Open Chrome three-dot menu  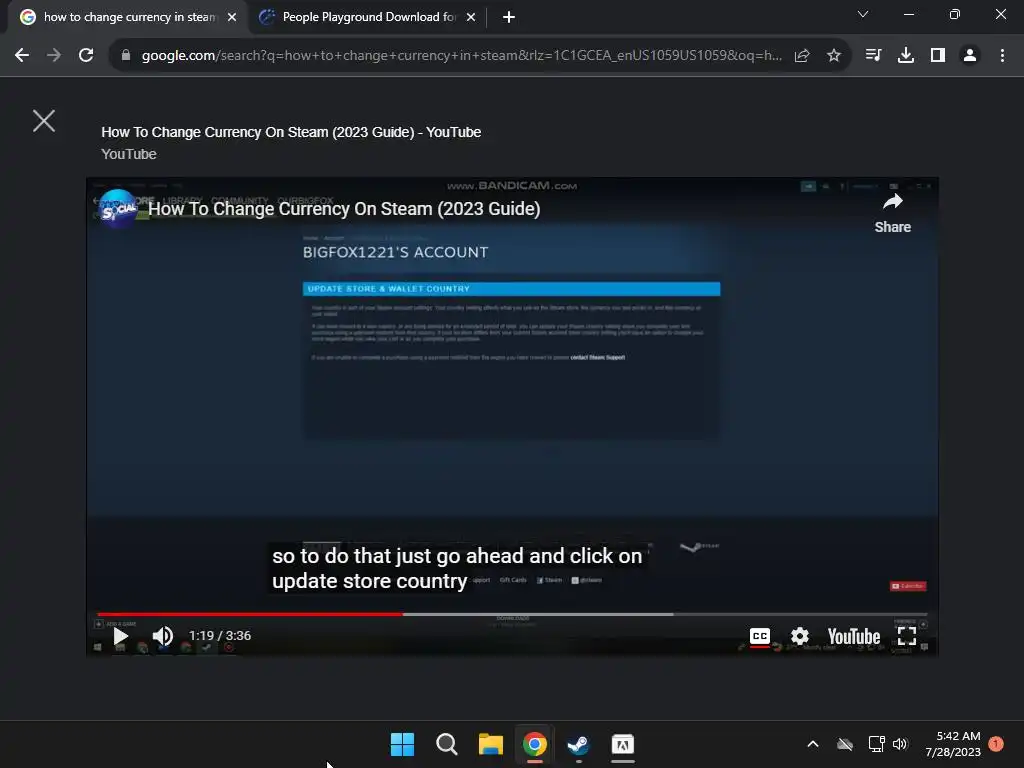tap(1002, 56)
